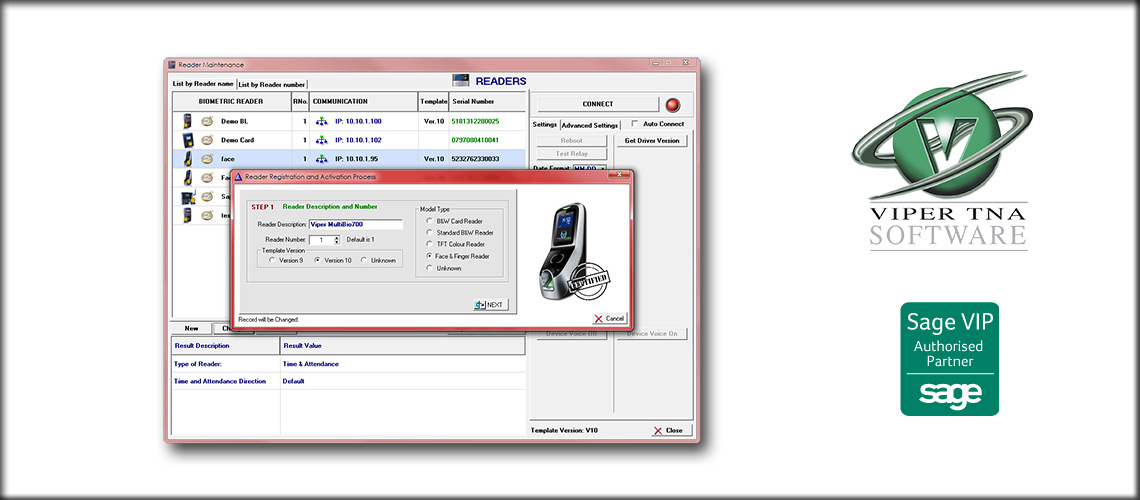The image size is (1140, 500).
Task: Click the New button below the reader list
Action: (x=191, y=328)
